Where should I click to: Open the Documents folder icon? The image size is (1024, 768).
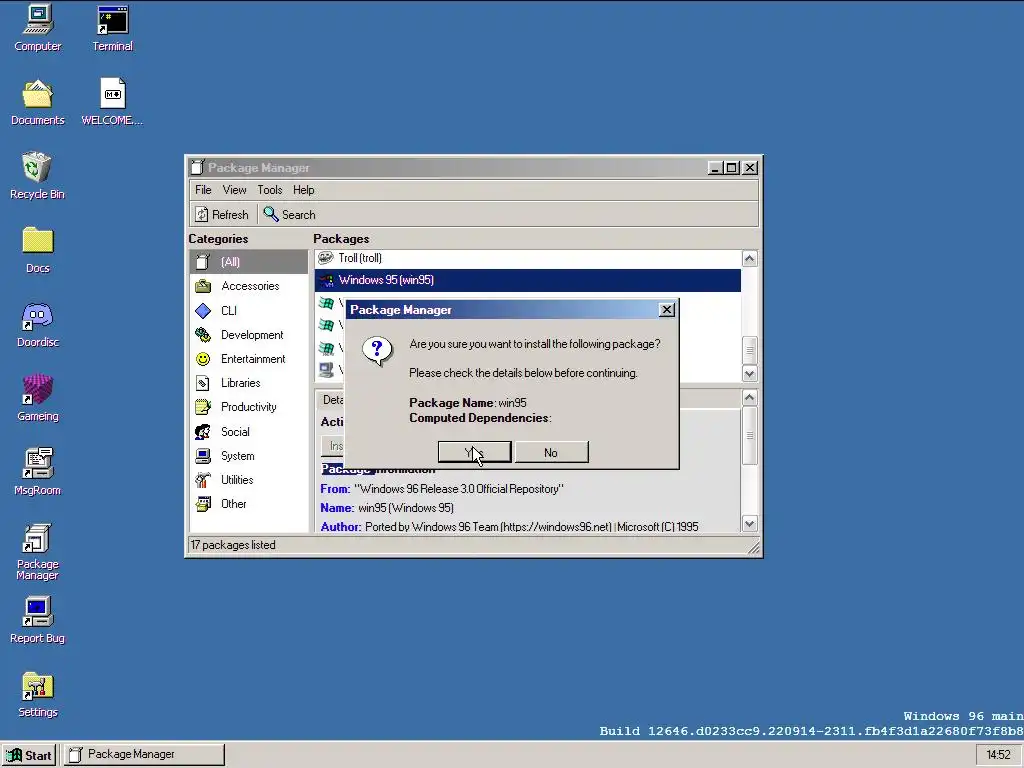click(x=37, y=102)
